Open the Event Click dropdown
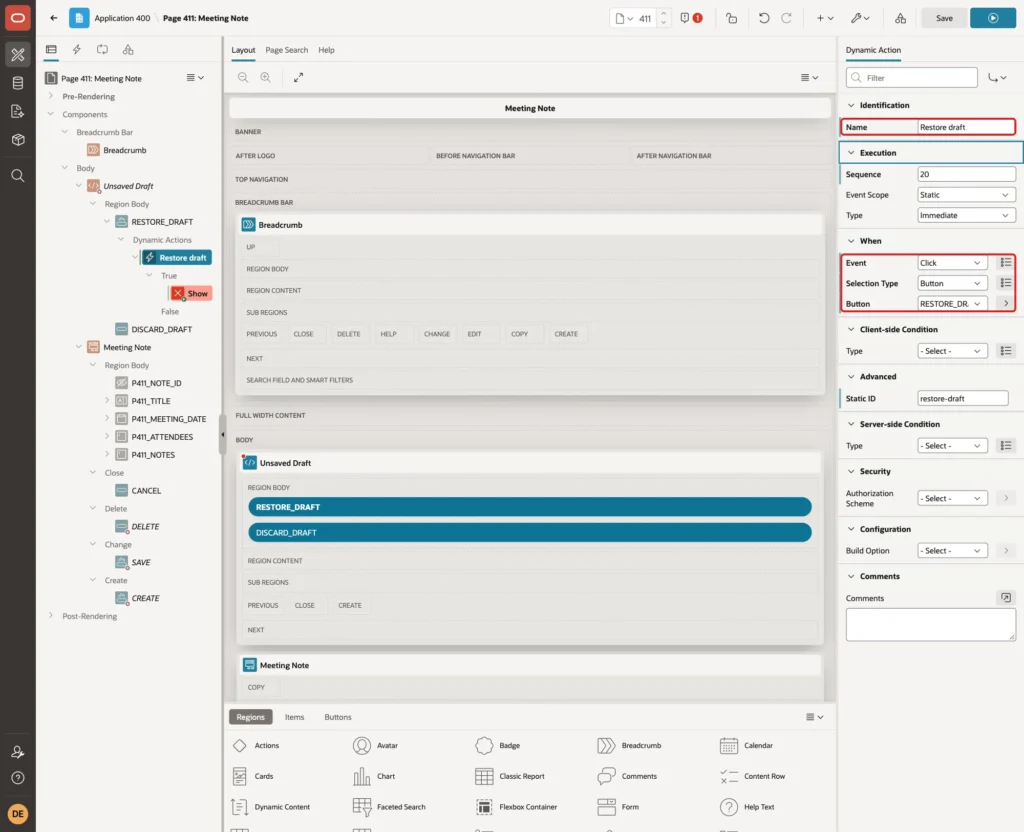The image size is (1024, 832). click(x=952, y=263)
